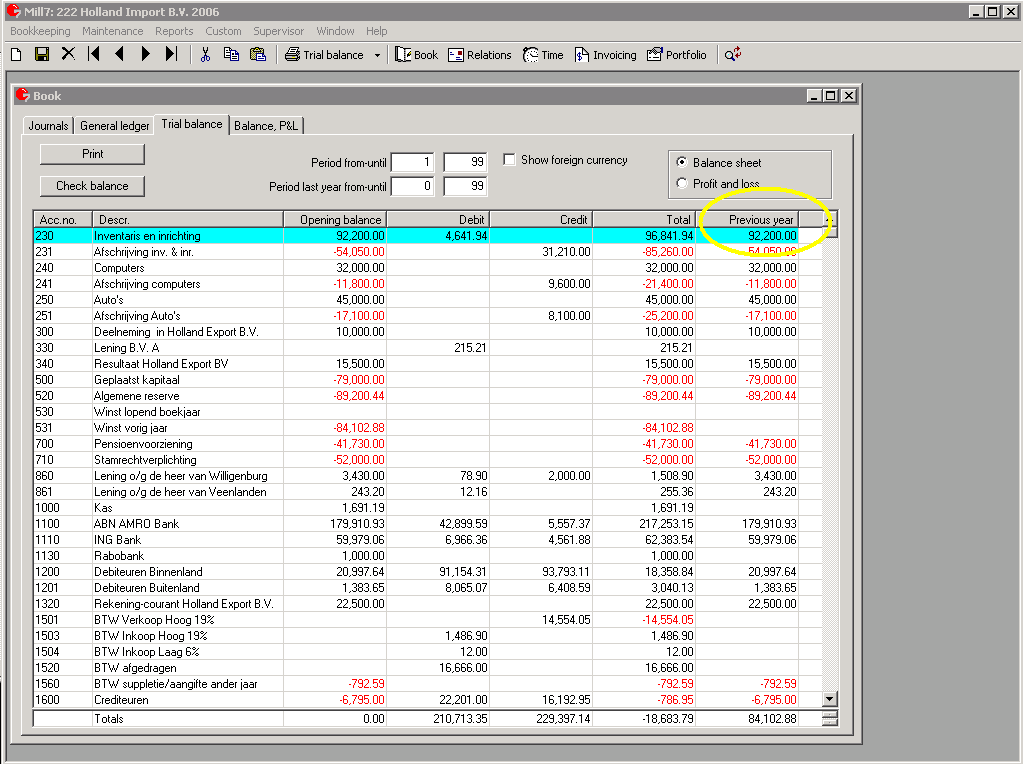Select the ABN AMRO Bank row

tap(427, 523)
